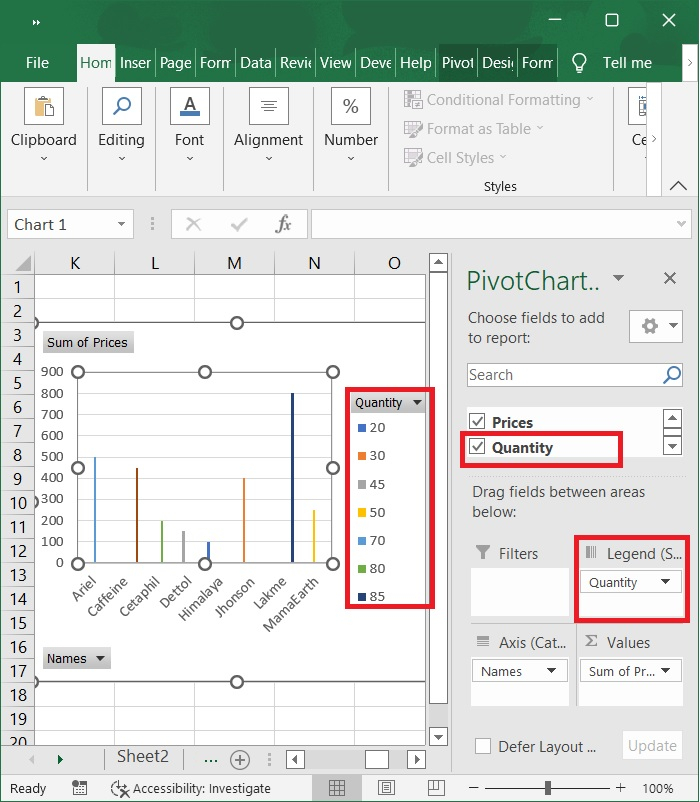Uncheck the Prices field checkbox
The height and width of the screenshot is (802, 700).
(477, 422)
